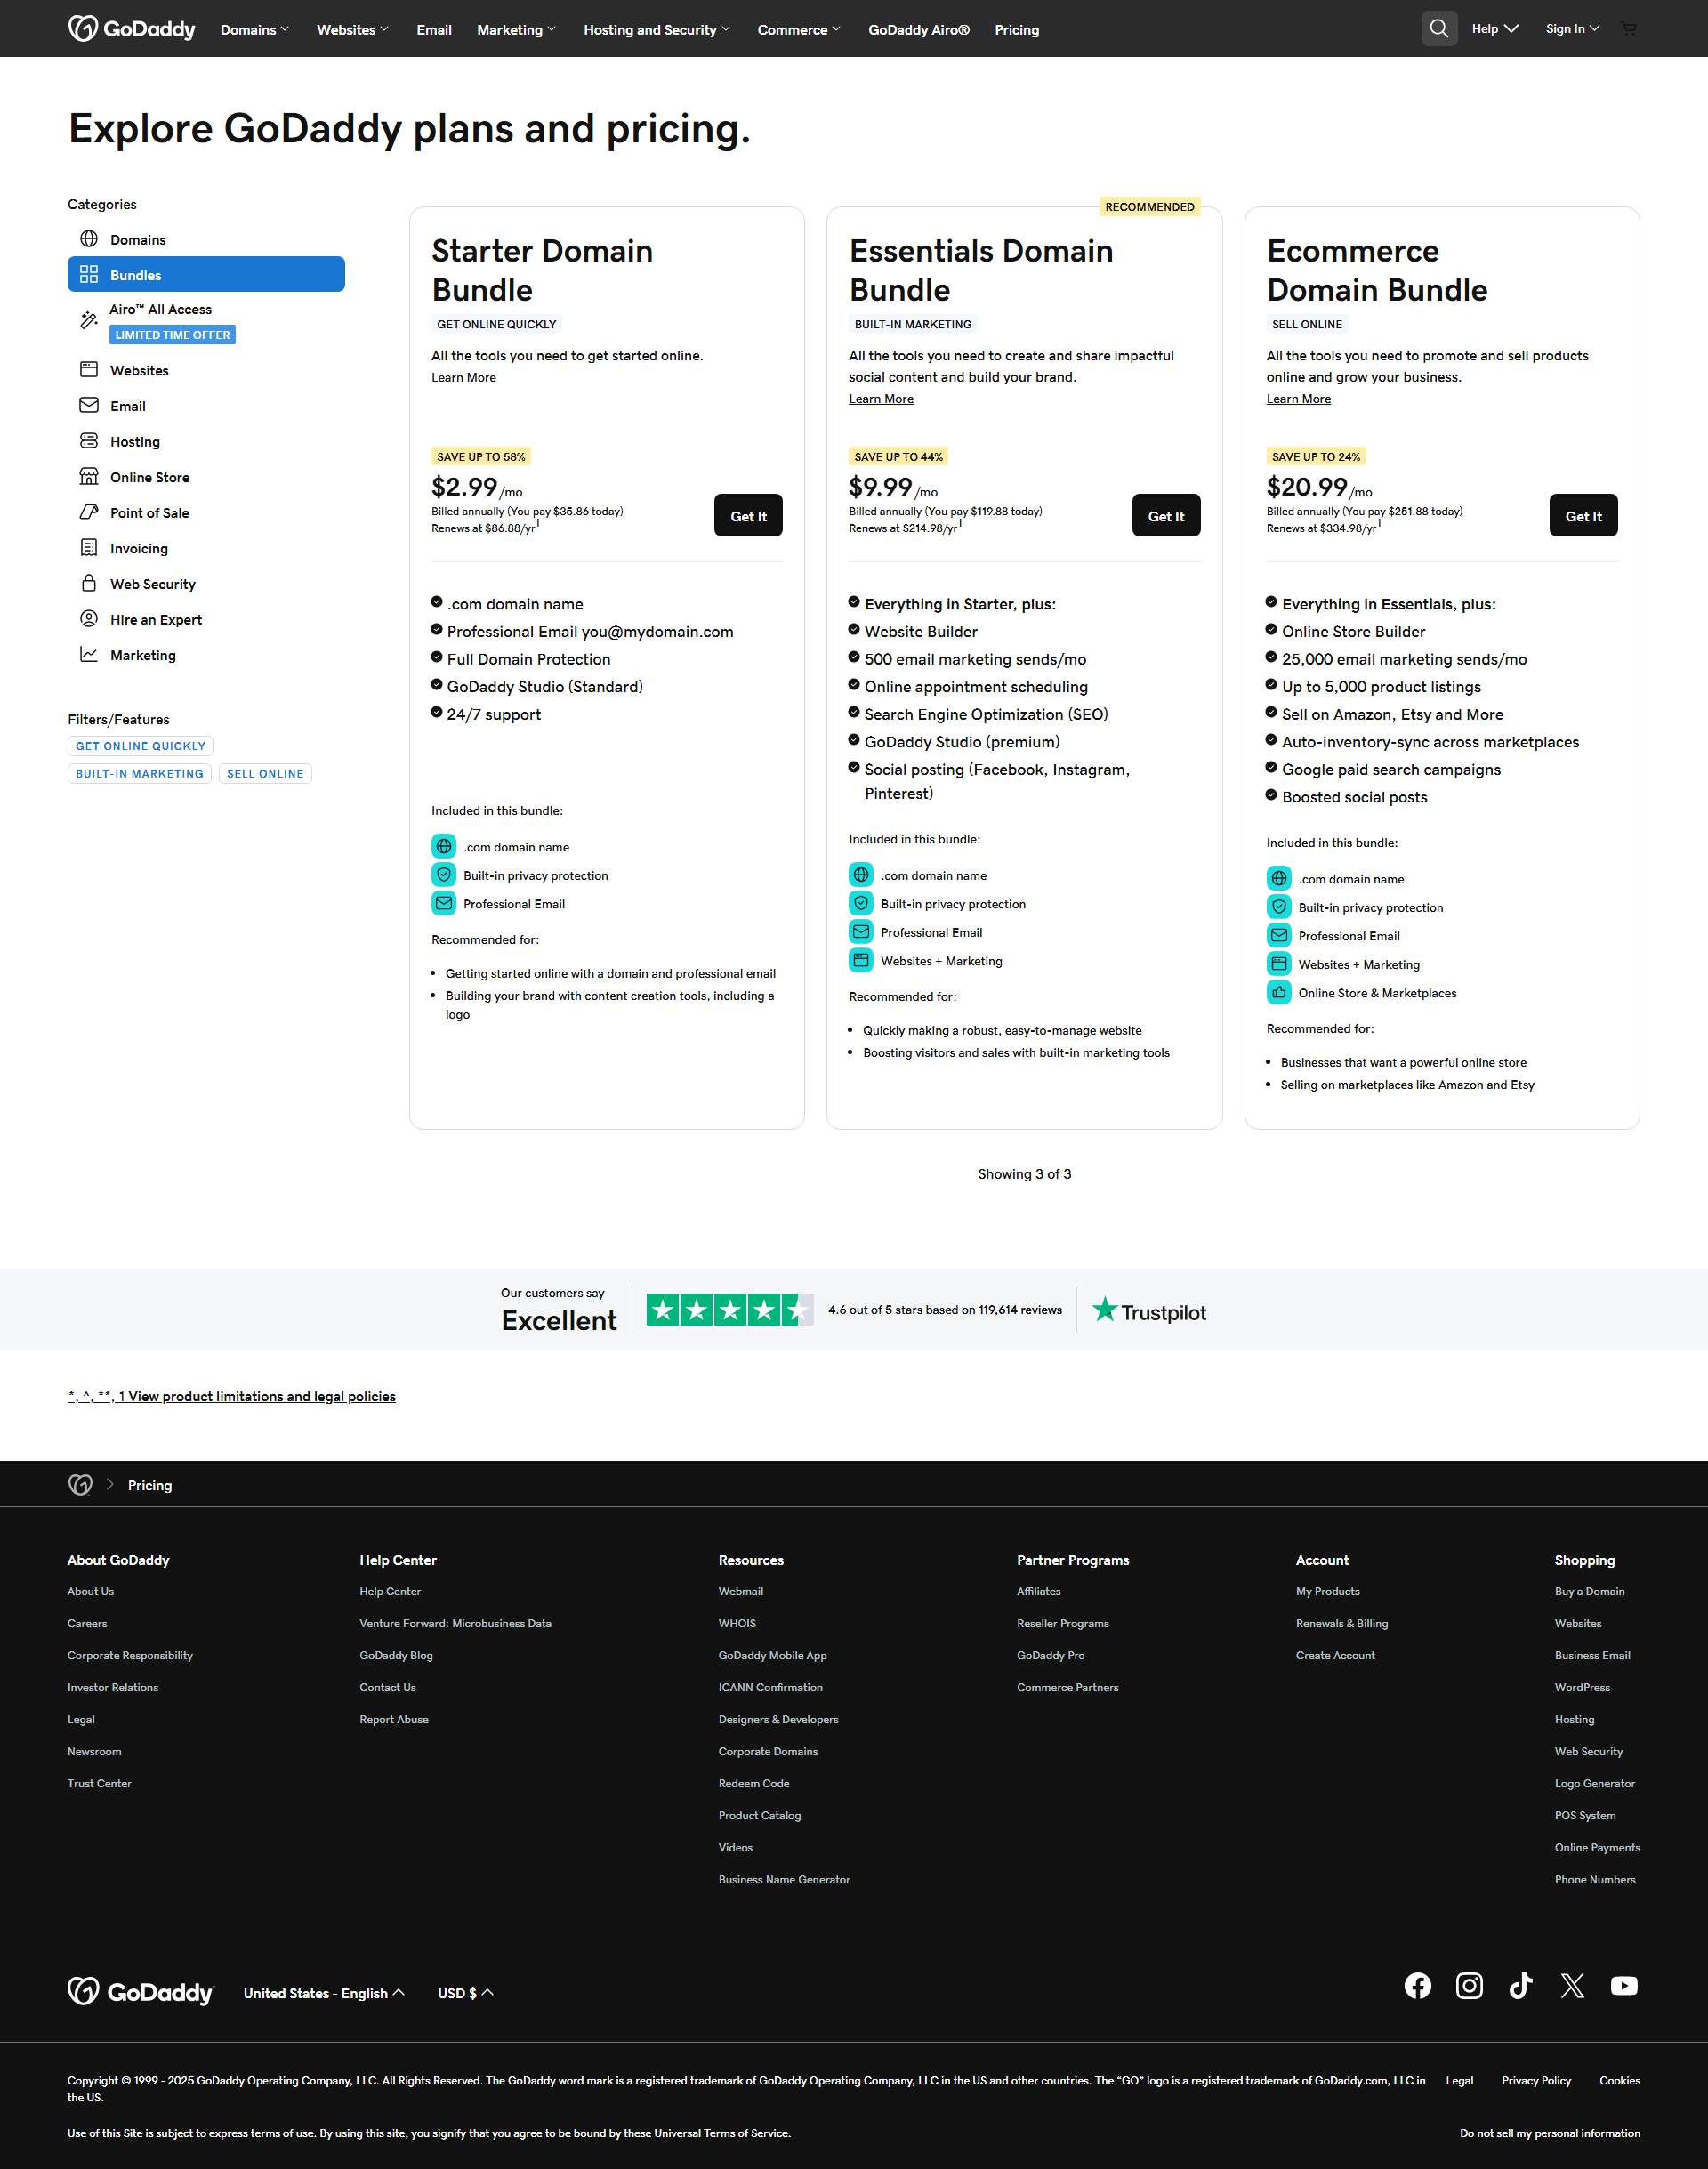Click the GoDaddy logo in the header
This screenshot has width=1708, height=2169.
coord(131,29)
